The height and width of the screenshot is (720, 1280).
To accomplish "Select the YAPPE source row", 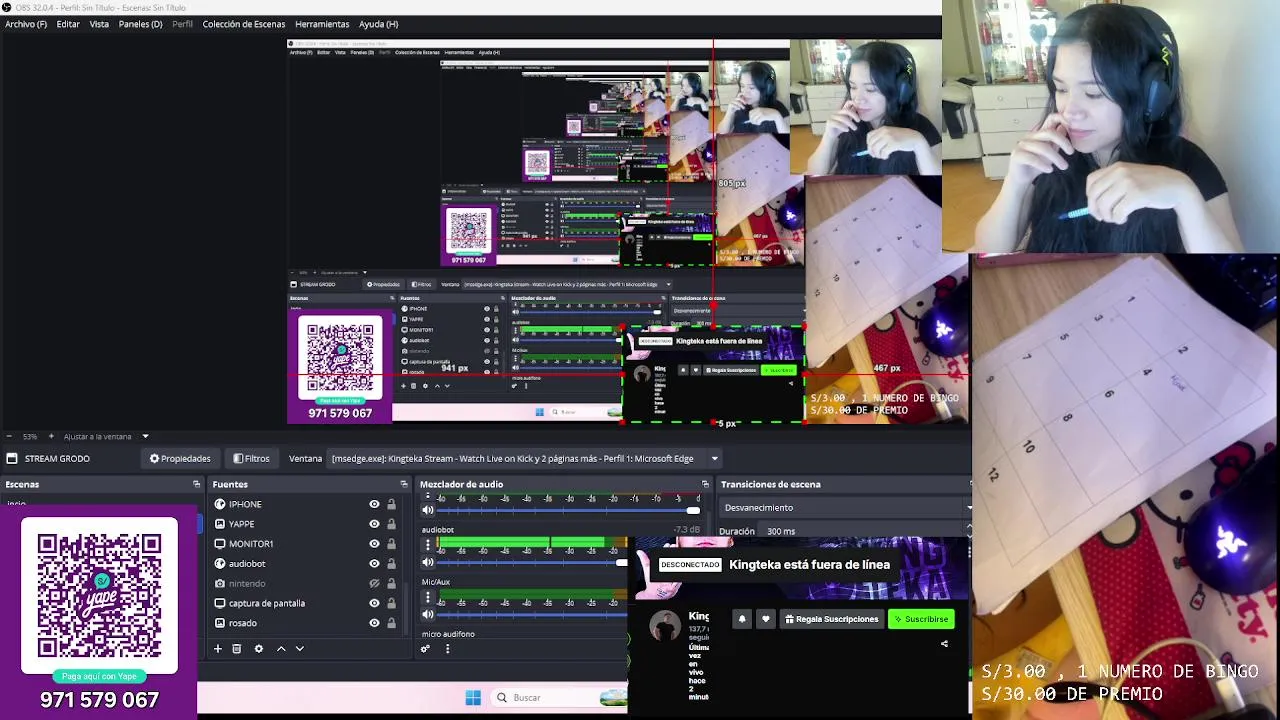I will point(304,524).
